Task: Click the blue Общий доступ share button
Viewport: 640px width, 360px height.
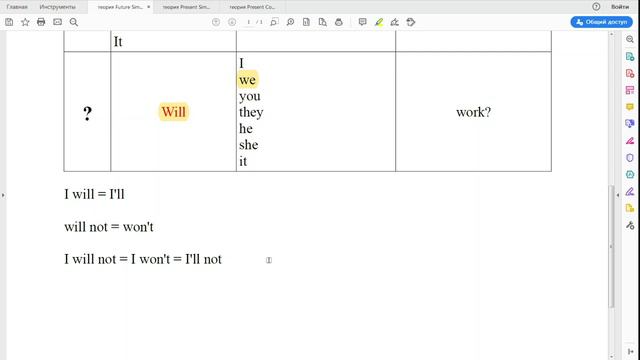Action: click(x=602, y=22)
